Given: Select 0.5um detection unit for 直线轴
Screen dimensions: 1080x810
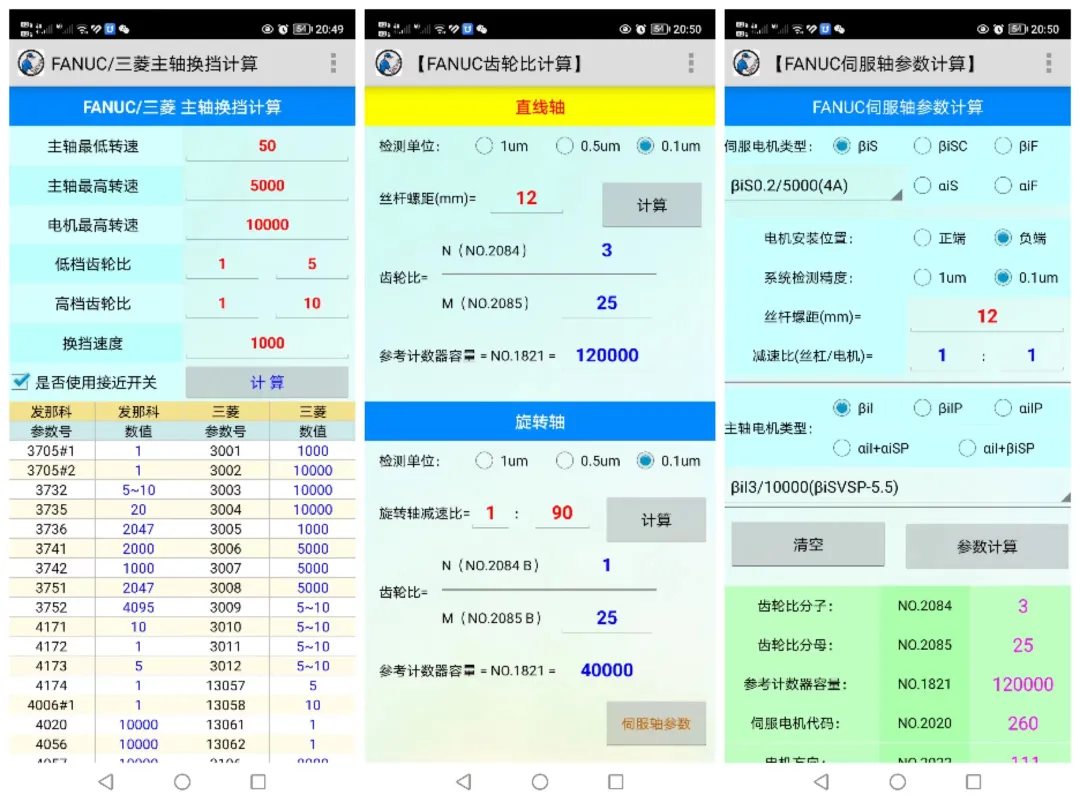Looking at the screenshot, I should pos(565,146).
